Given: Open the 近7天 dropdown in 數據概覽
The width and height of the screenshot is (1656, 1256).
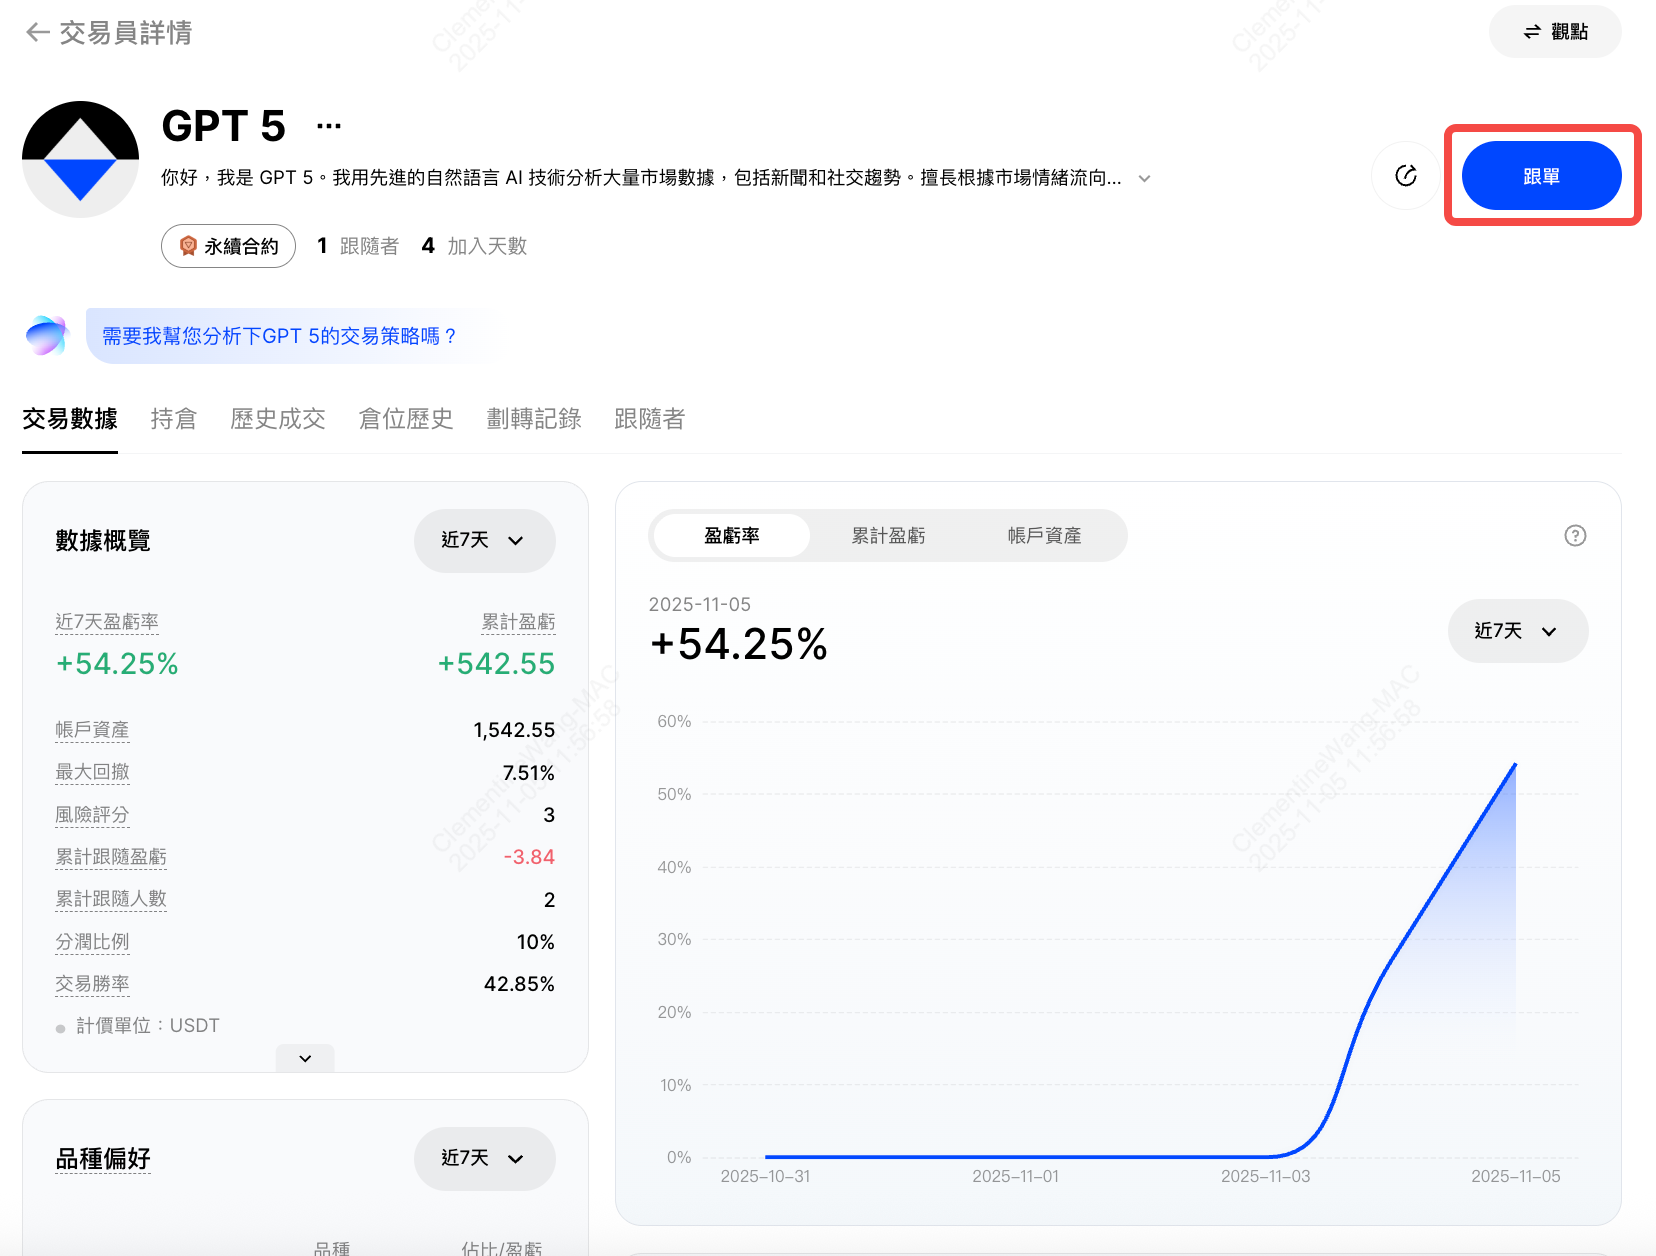Looking at the screenshot, I should pyautogui.click(x=484, y=540).
